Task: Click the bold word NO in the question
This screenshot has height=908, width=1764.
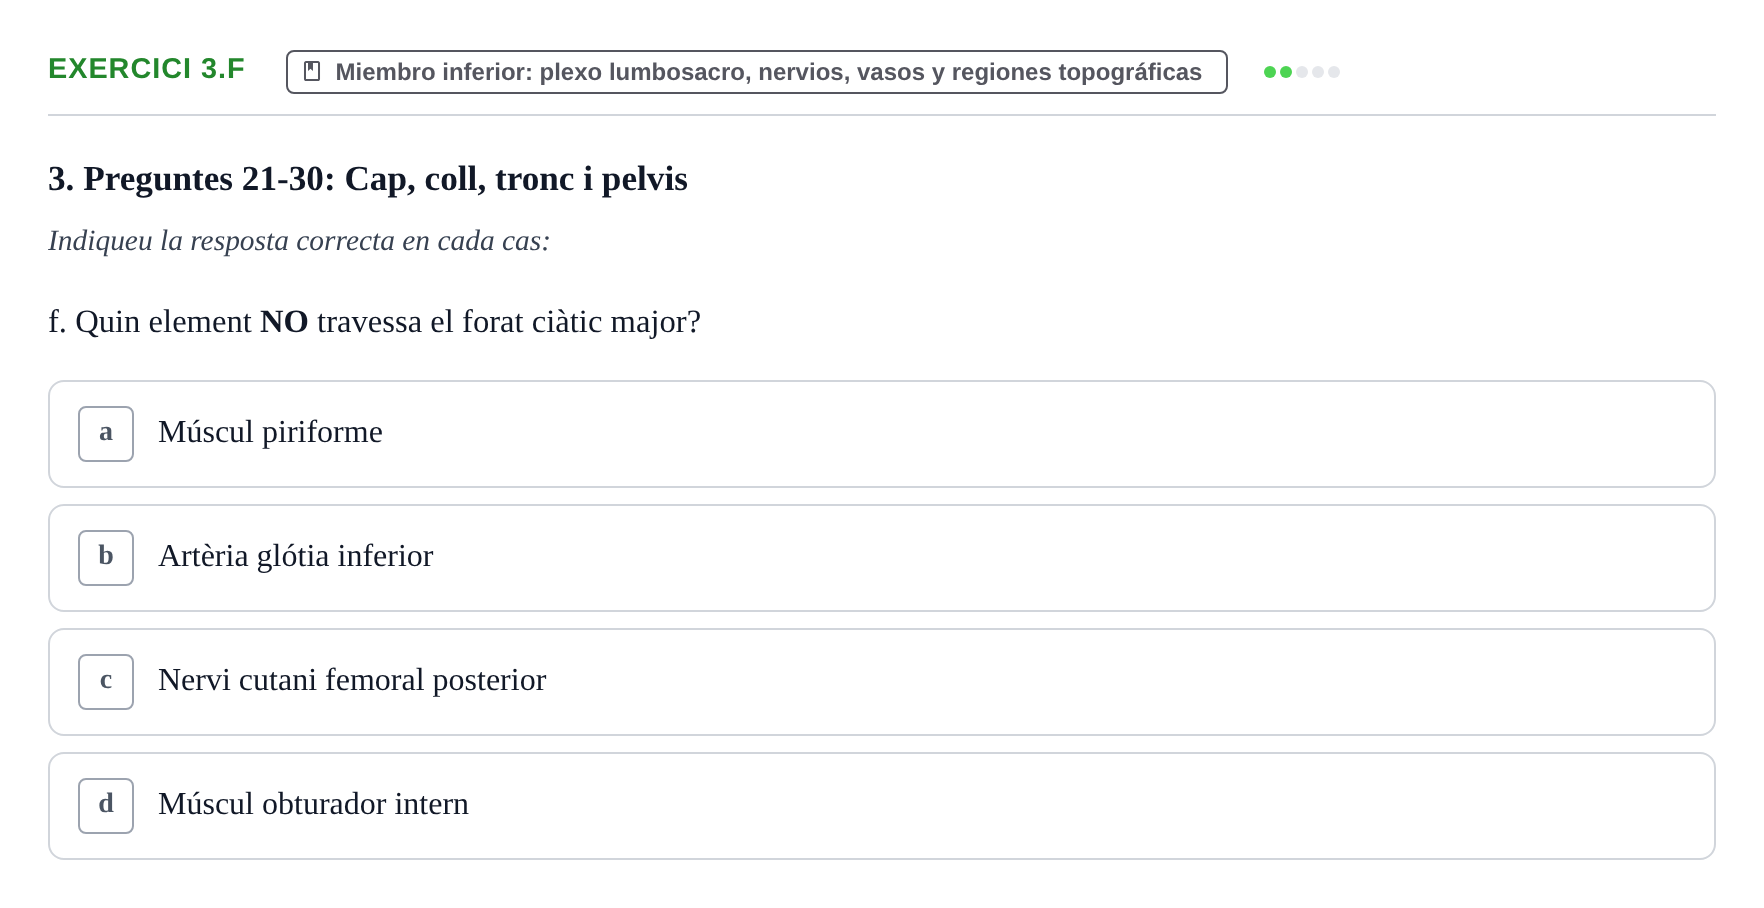Action: (x=284, y=322)
